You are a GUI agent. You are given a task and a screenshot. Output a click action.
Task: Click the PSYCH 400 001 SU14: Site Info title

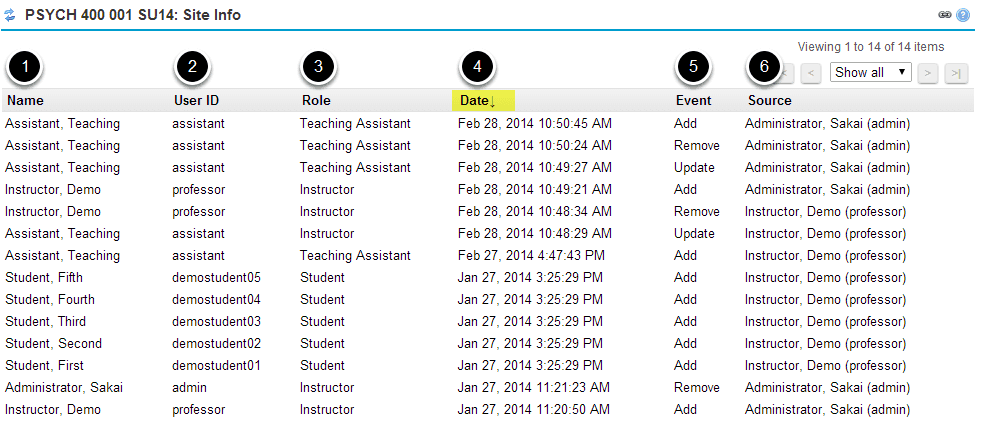click(x=133, y=15)
